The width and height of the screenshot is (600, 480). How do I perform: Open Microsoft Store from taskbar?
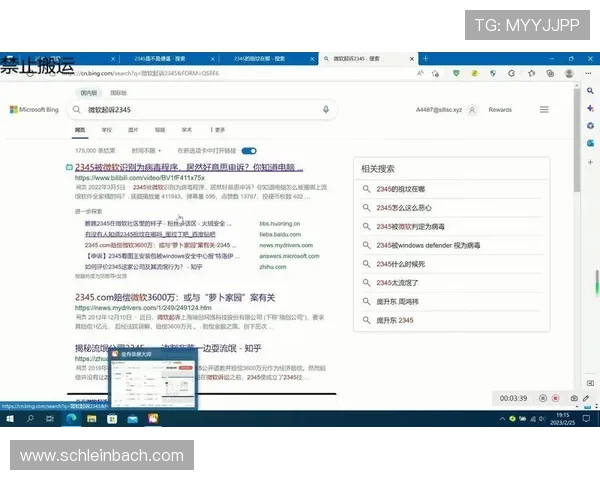pyautogui.click(x=112, y=418)
